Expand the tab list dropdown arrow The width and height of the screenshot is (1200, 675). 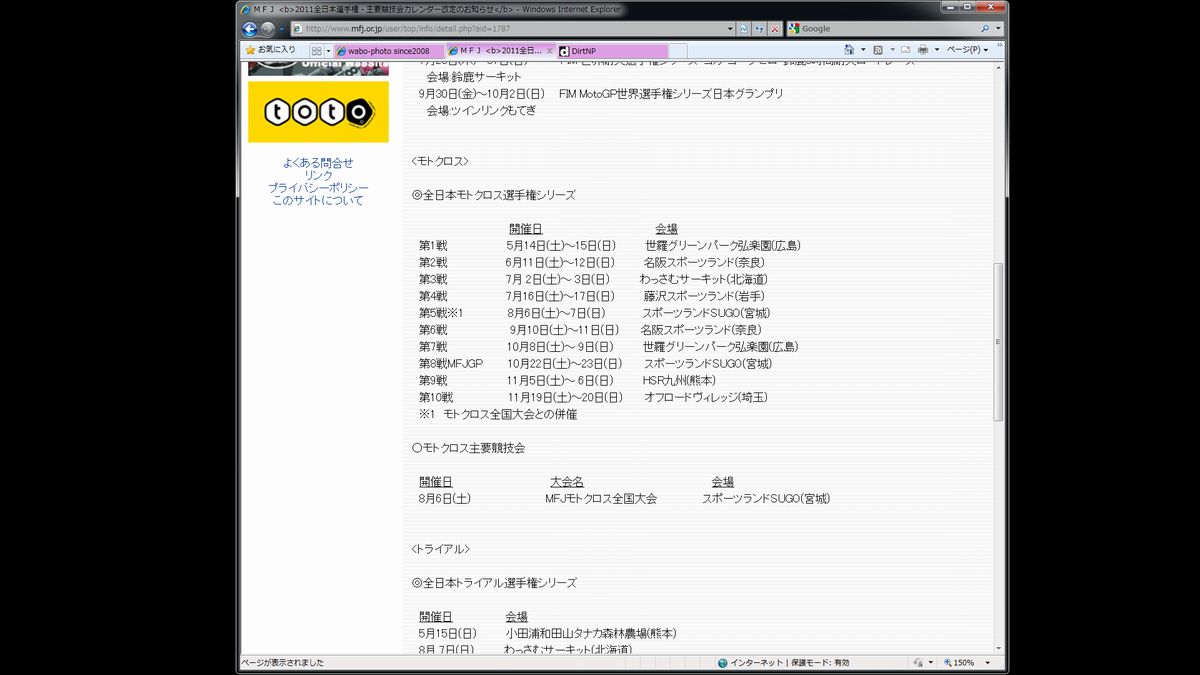point(328,50)
